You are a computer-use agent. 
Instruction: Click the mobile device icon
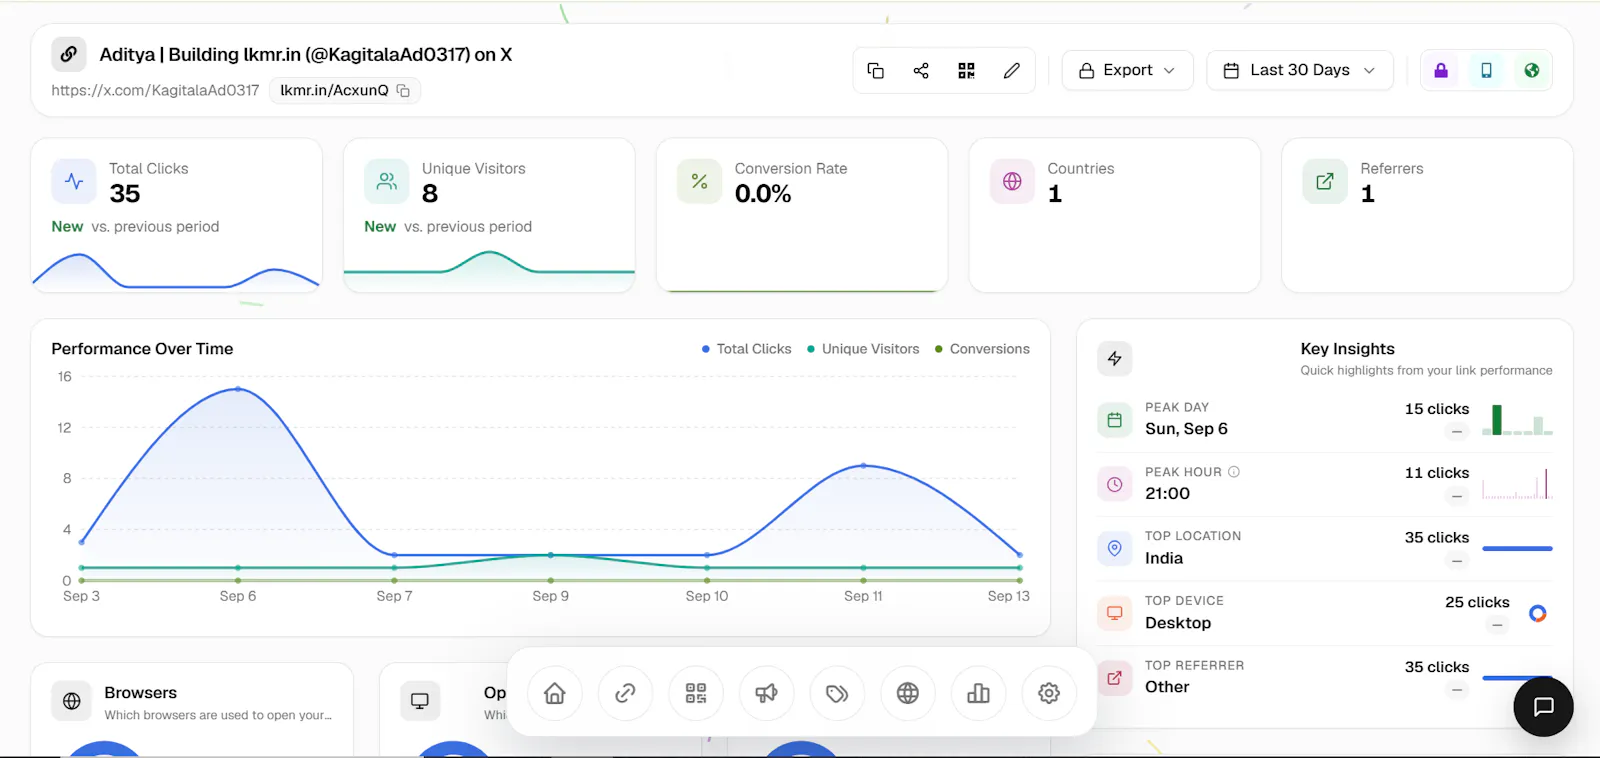(1486, 70)
